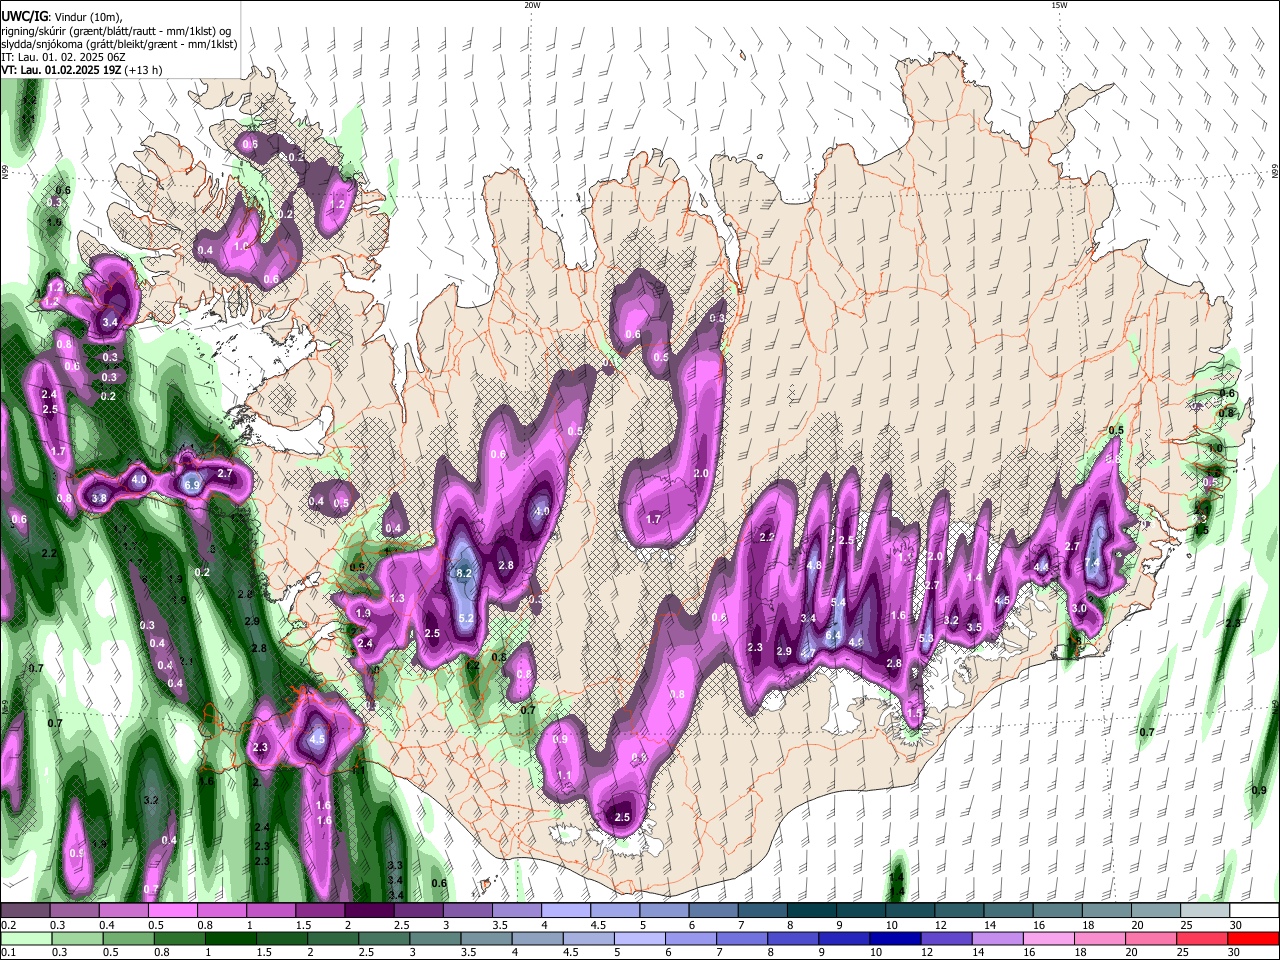
Task: Select the 4.8 precipitation value
Action: tap(814, 565)
